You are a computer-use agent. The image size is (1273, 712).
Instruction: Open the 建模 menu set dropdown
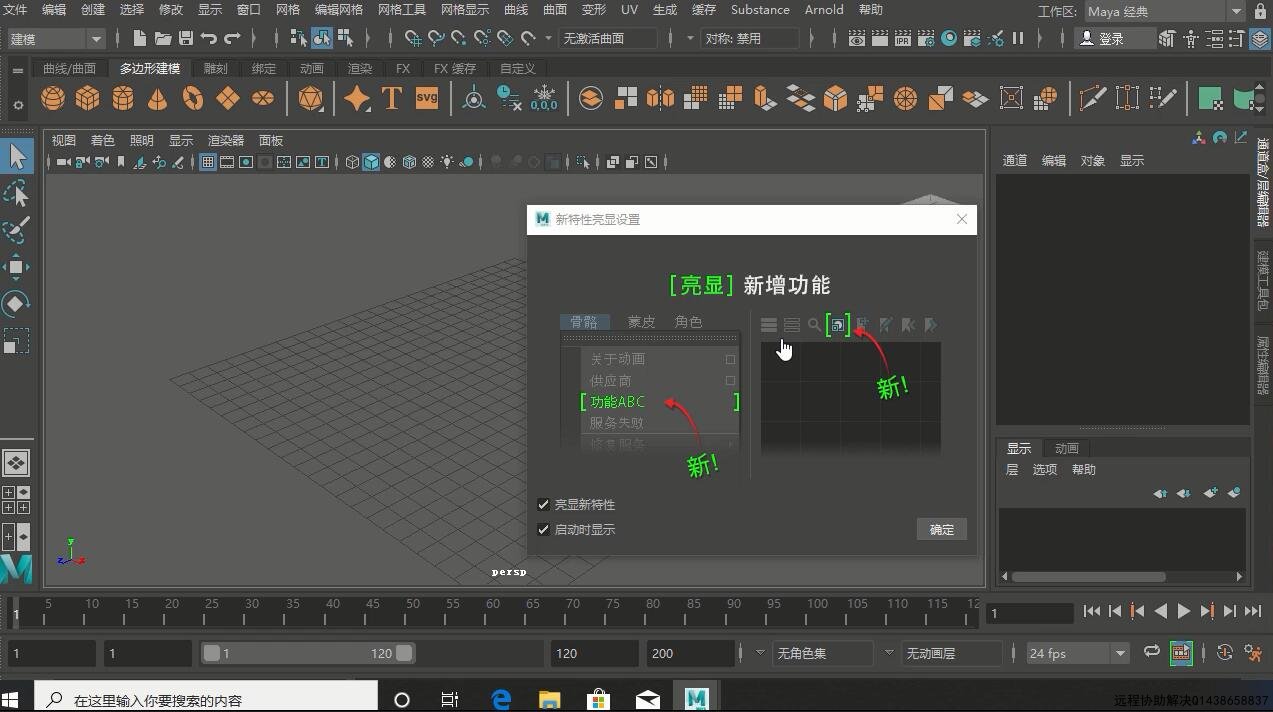coord(55,39)
